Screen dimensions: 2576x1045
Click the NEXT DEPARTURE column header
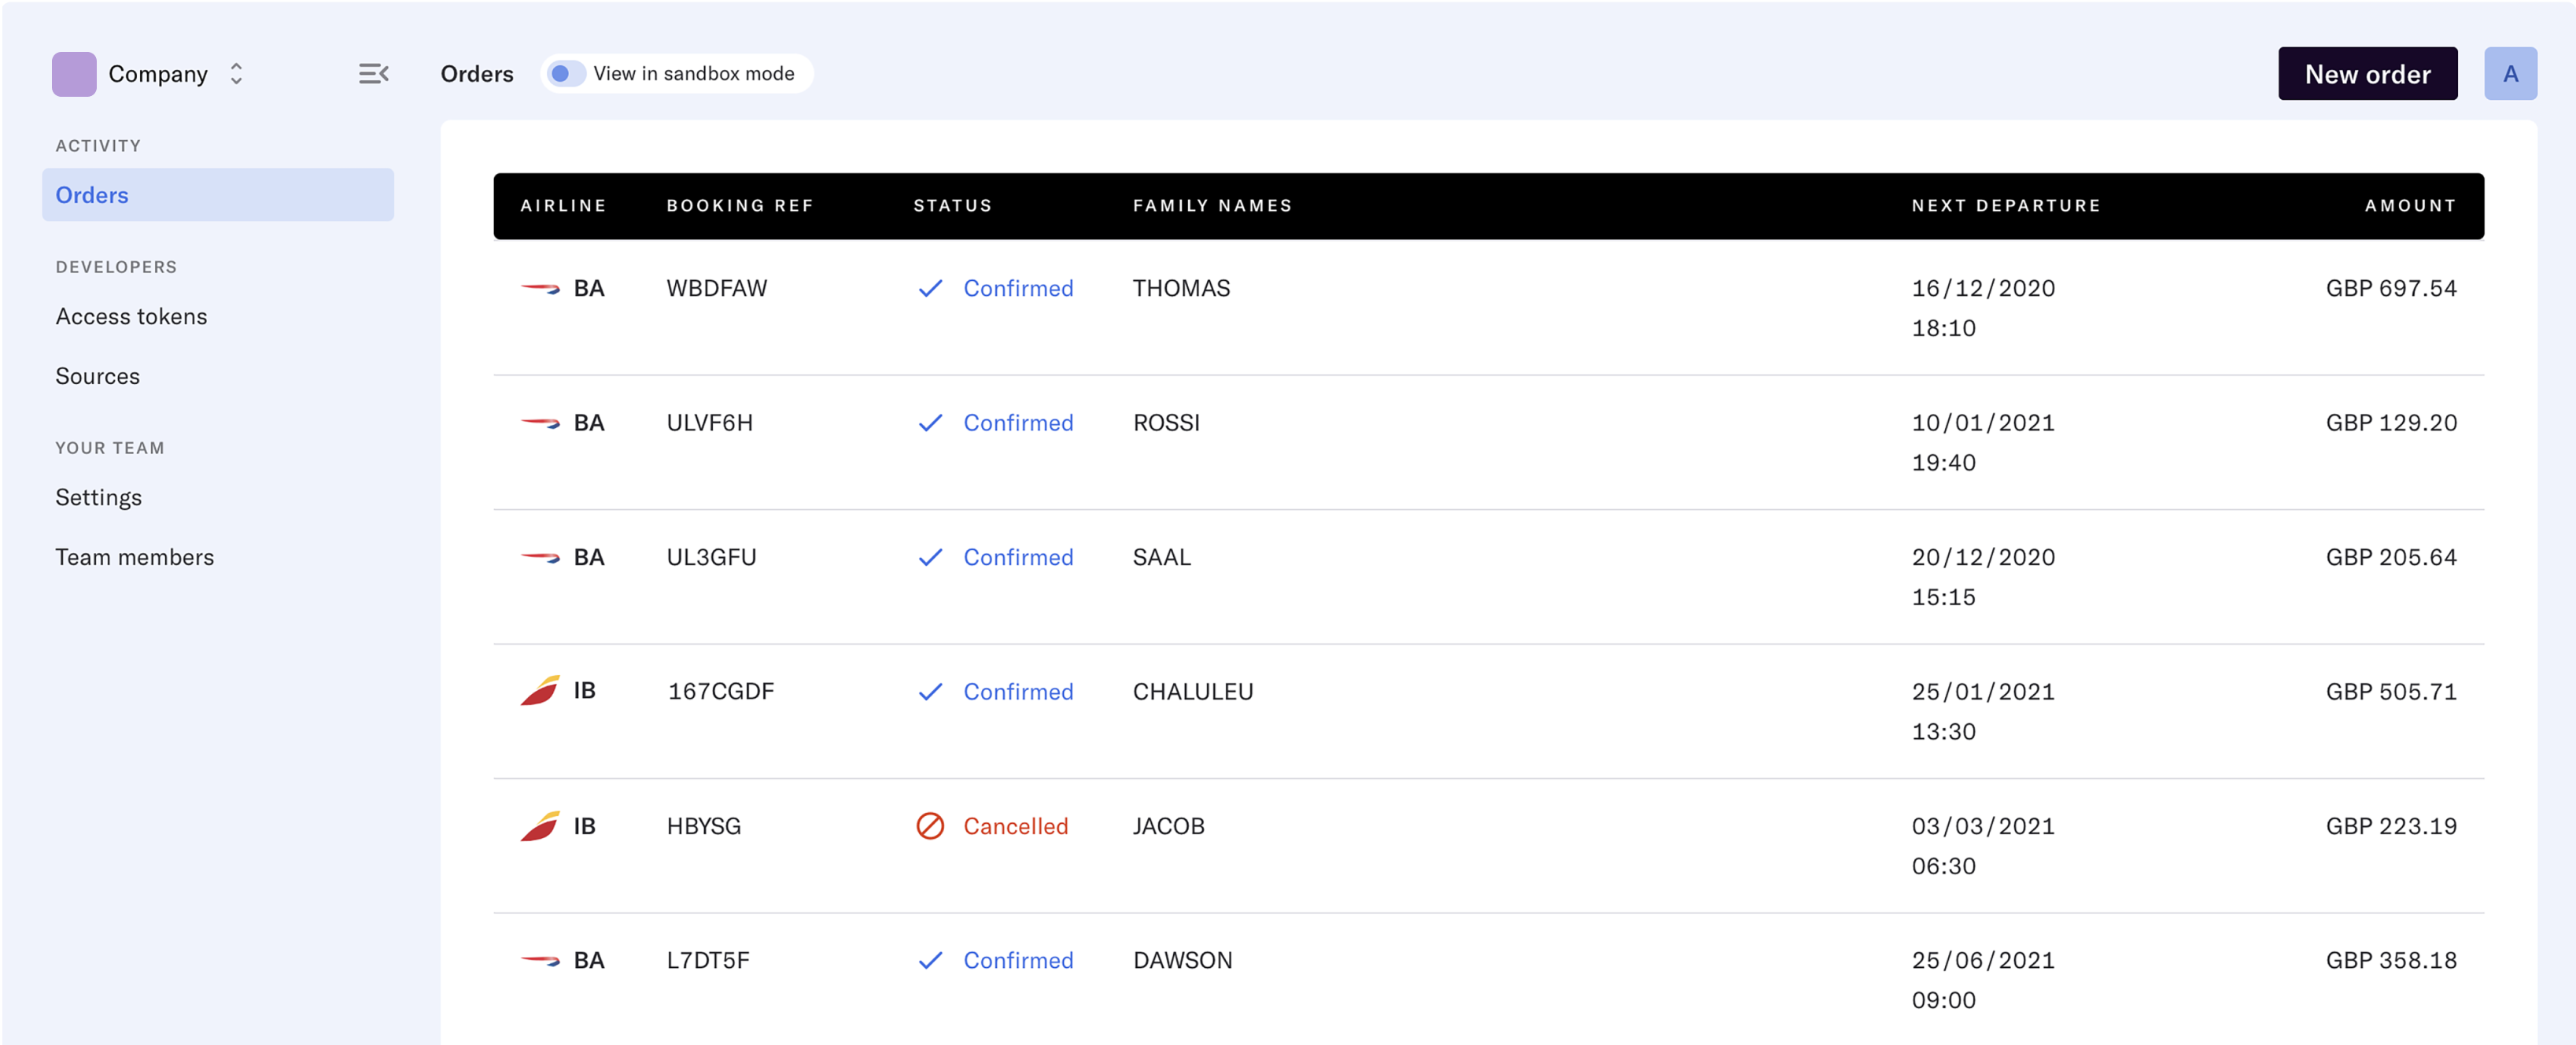[2006, 205]
